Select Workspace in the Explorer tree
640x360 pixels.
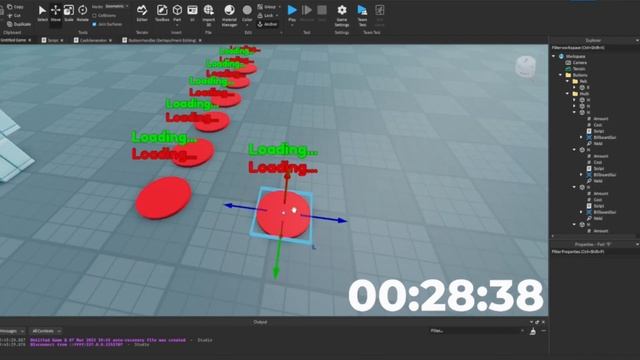pos(575,56)
